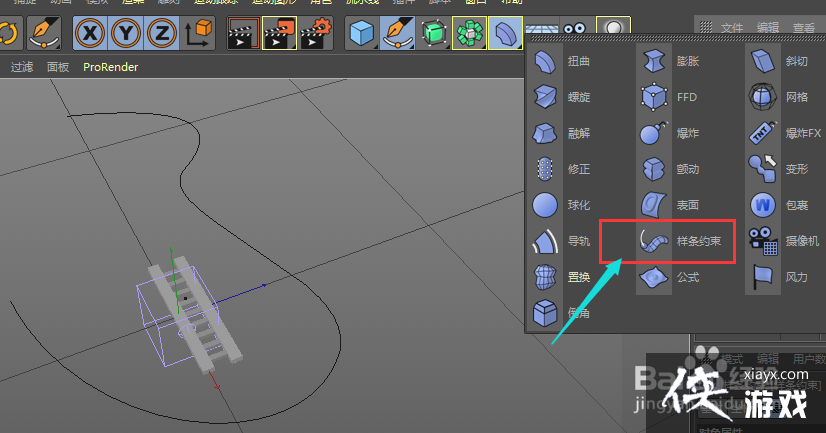Click the light object toolbar icon
The height and width of the screenshot is (433, 826).
(613, 28)
